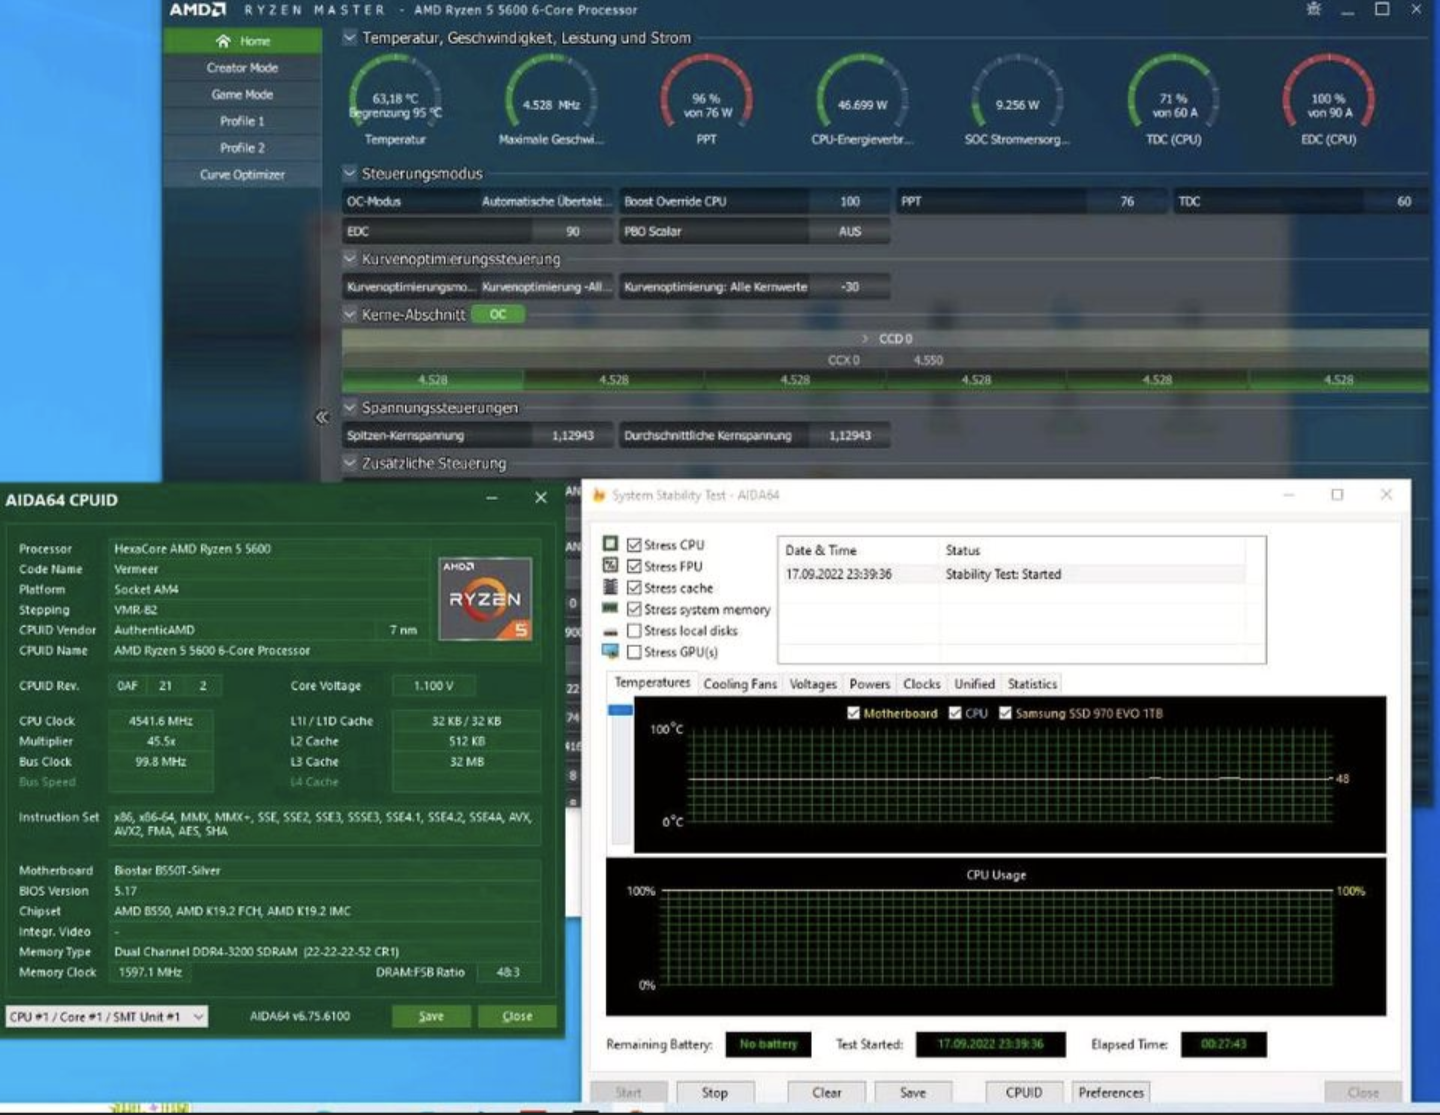Click the Save button in System Stability Test
The height and width of the screenshot is (1115, 1440).
pyautogui.click(x=913, y=1092)
